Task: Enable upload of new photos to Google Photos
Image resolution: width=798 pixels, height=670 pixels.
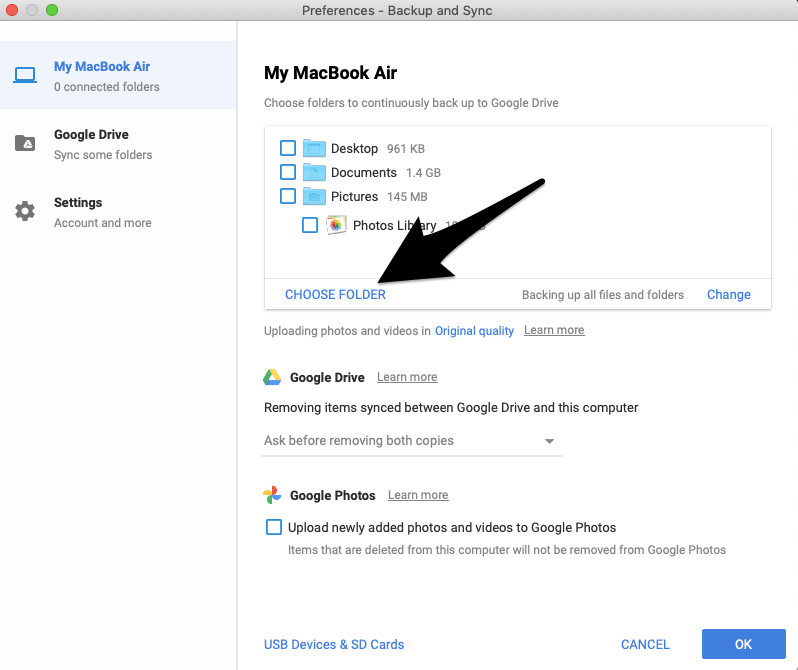Action: [x=274, y=527]
